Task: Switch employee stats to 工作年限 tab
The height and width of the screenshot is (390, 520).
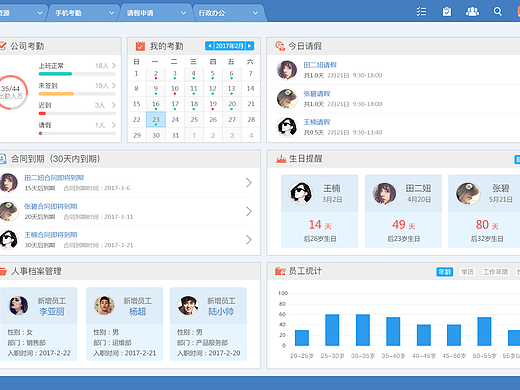Action: pyautogui.click(x=496, y=272)
